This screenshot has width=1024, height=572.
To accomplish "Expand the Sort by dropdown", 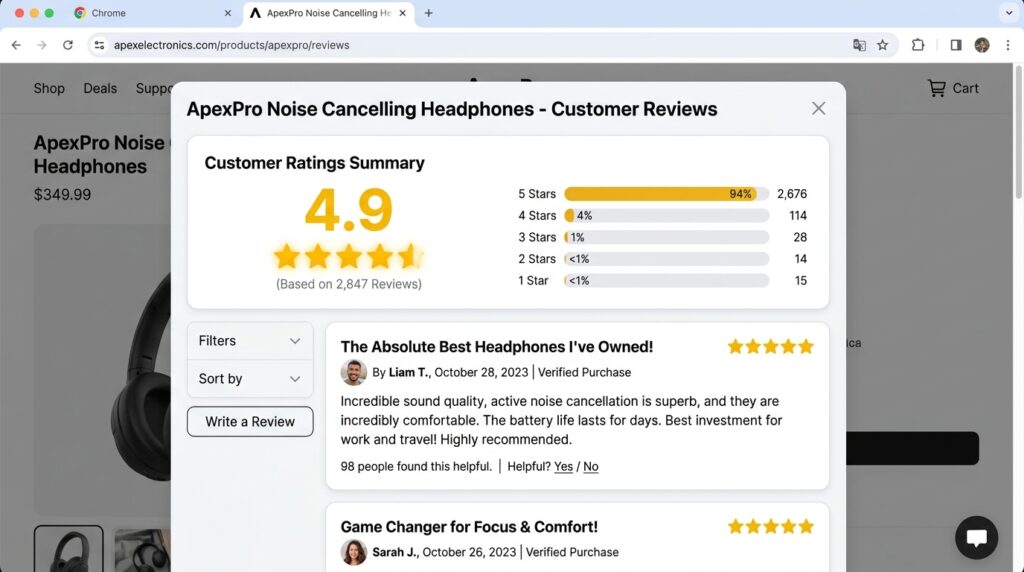I will click(249, 379).
